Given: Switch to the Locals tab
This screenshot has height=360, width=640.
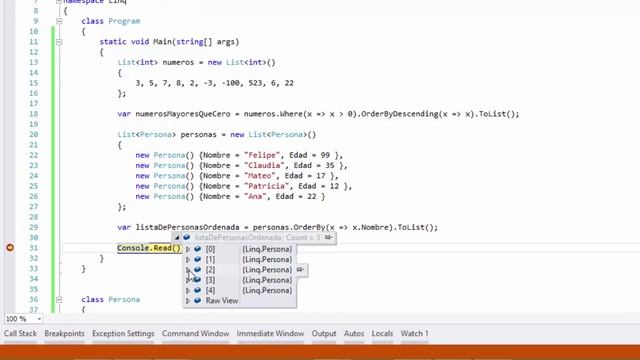Looking at the screenshot, I should coord(382,333).
